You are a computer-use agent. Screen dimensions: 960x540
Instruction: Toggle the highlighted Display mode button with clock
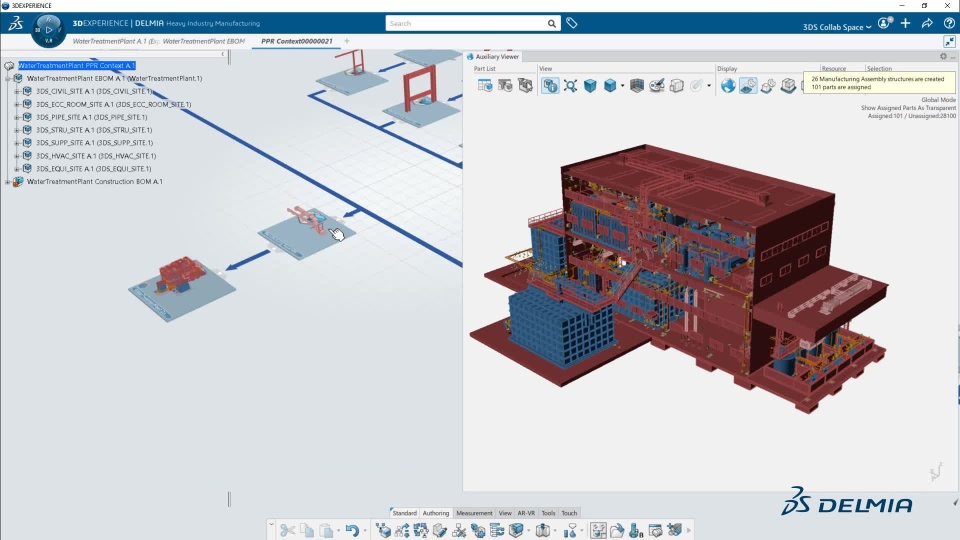(748, 86)
